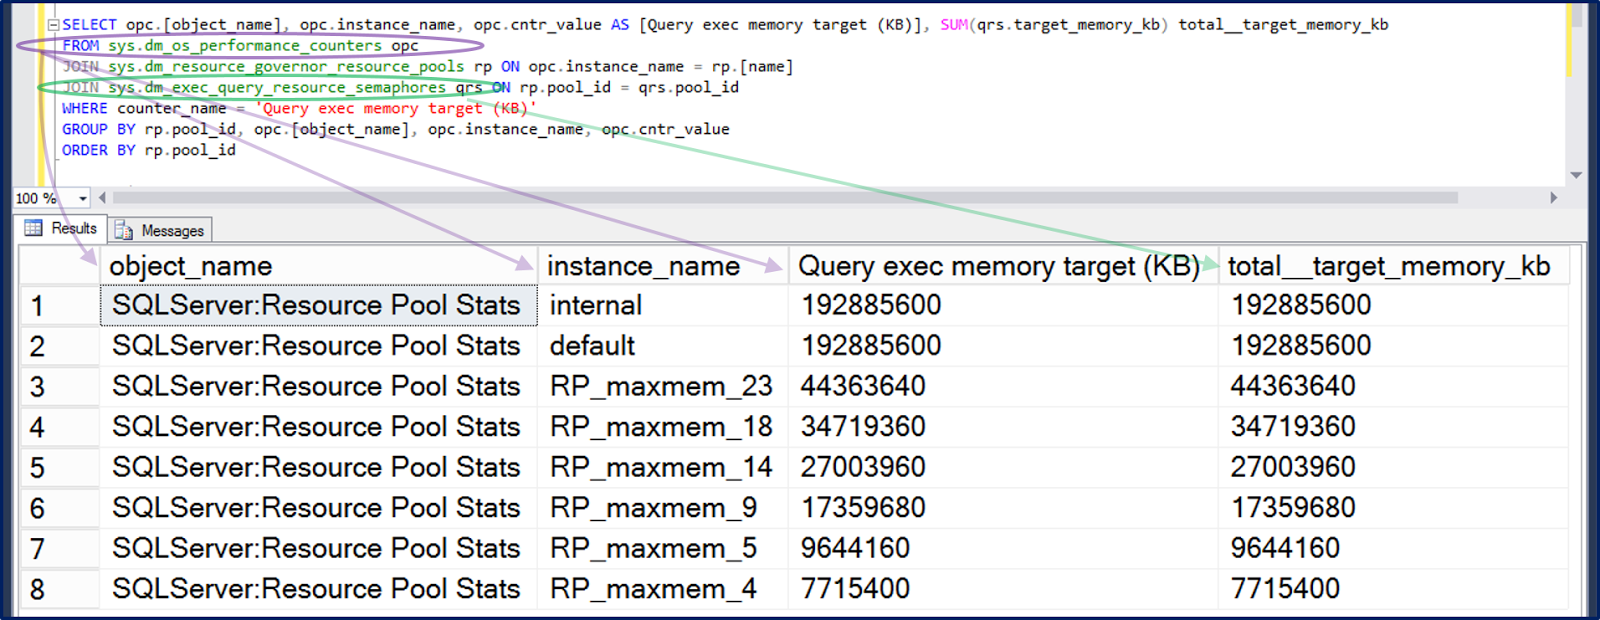1600x620 pixels.
Task: Click the Results grid icon
Action: (34, 228)
